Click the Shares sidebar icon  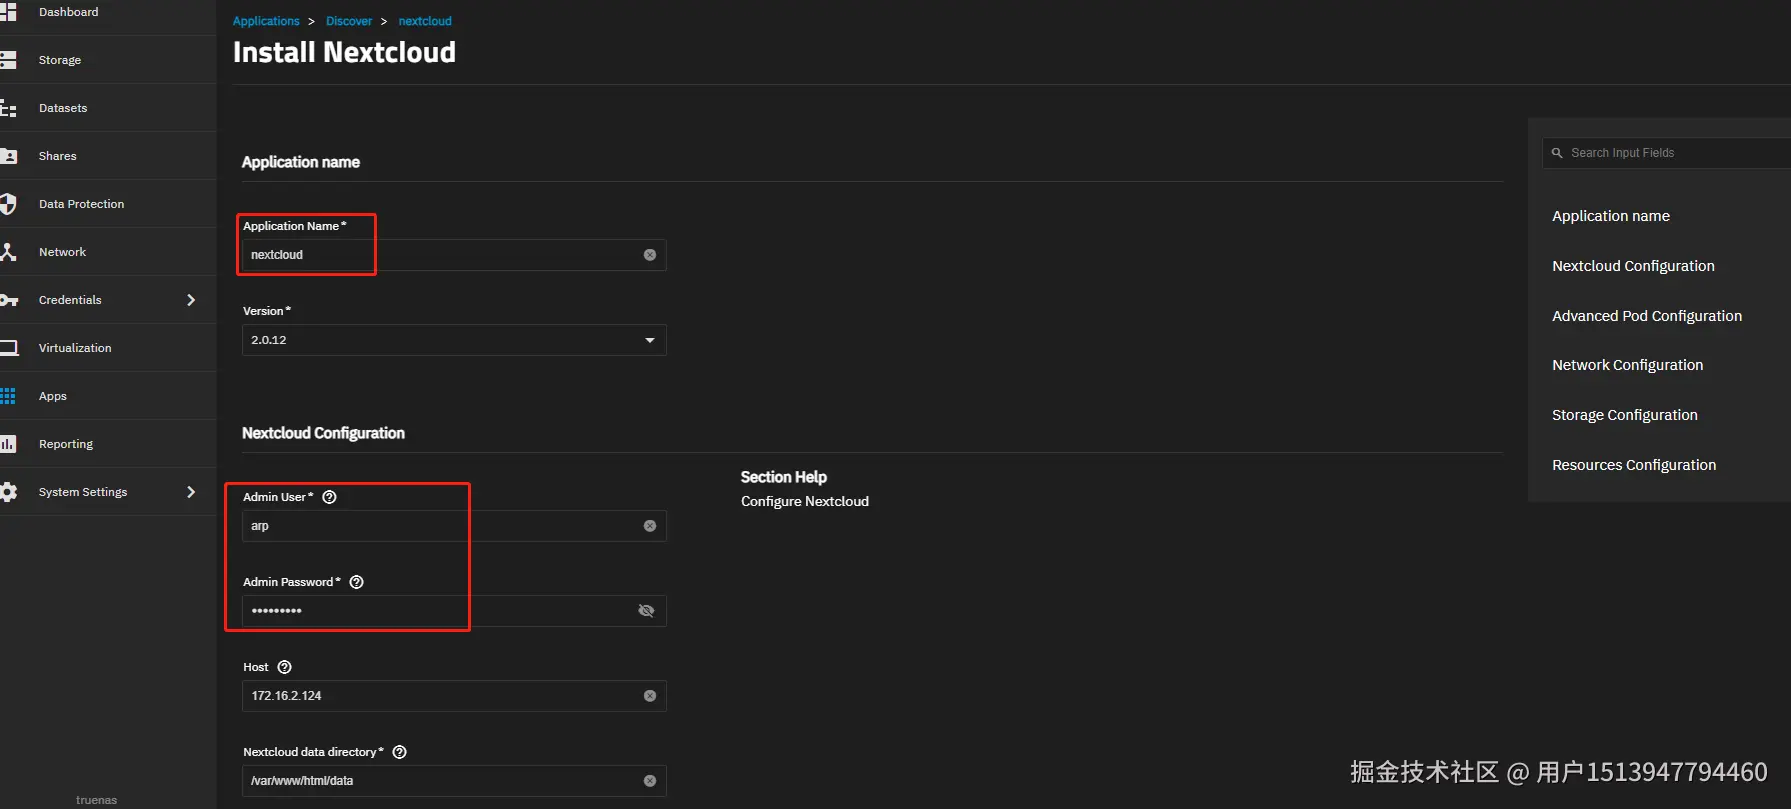[x=8, y=156]
